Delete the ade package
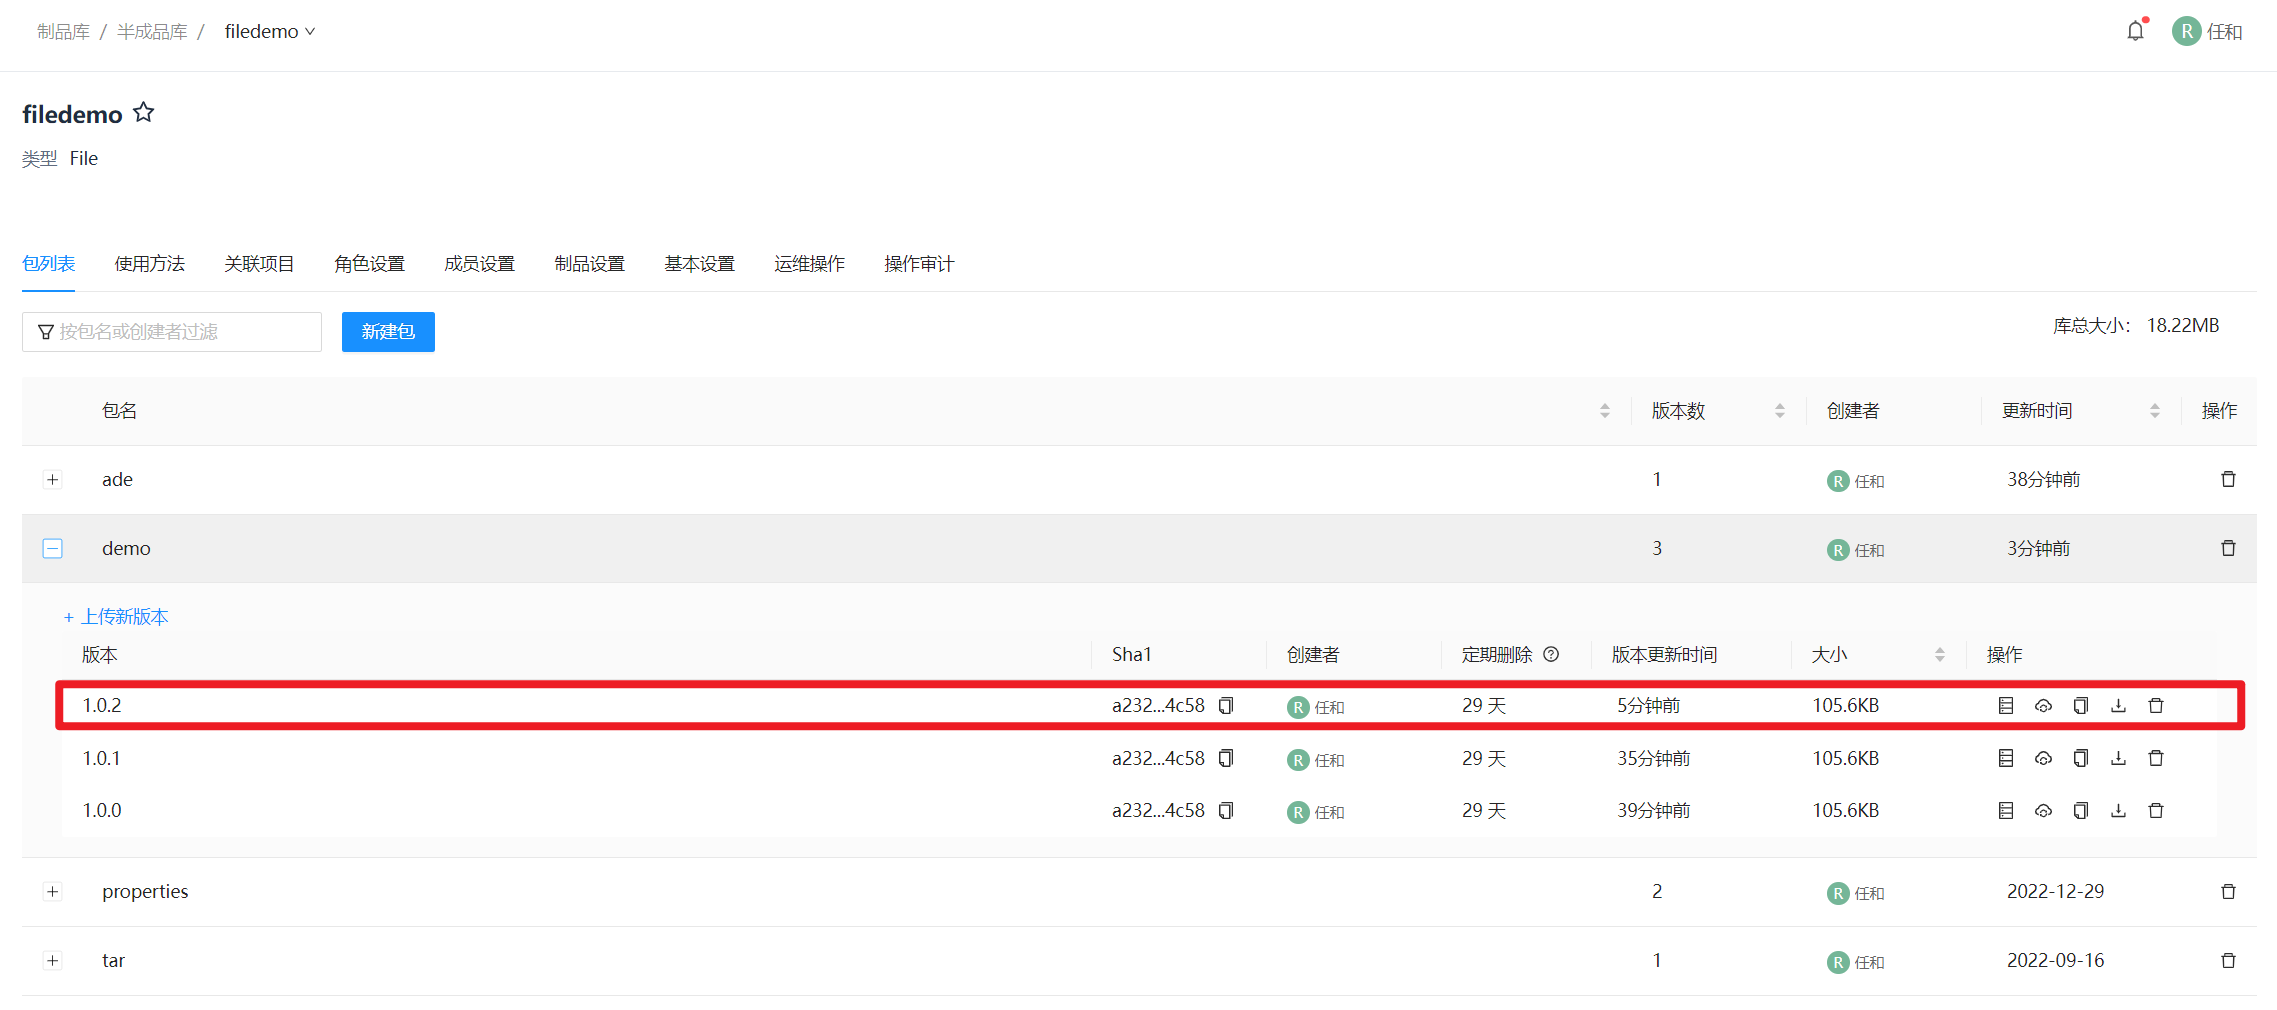Screen dimensions: 2277x1010 click(x=2228, y=479)
